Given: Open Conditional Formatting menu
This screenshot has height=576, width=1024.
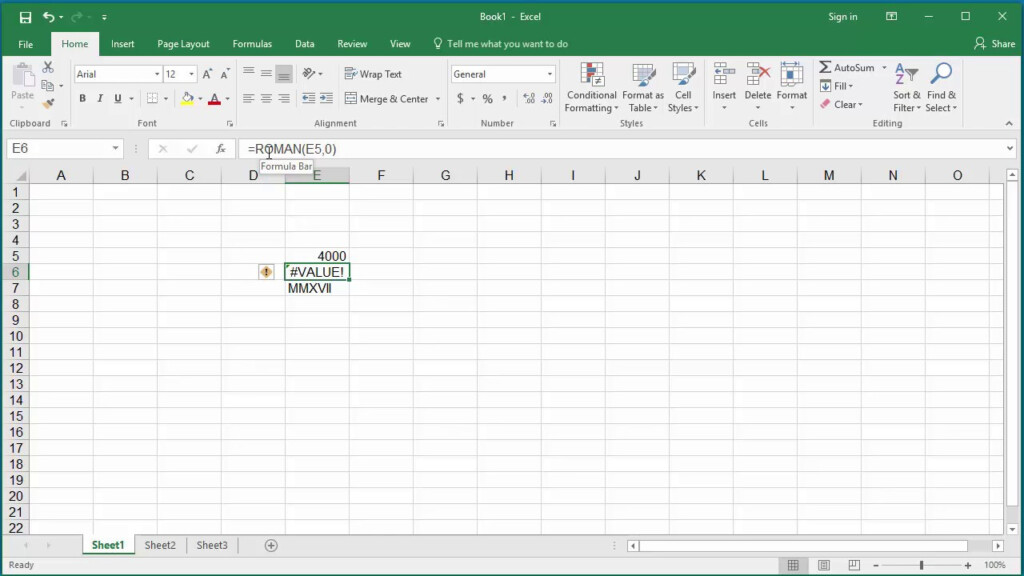Looking at the screenshot, I should coord(591,88).
